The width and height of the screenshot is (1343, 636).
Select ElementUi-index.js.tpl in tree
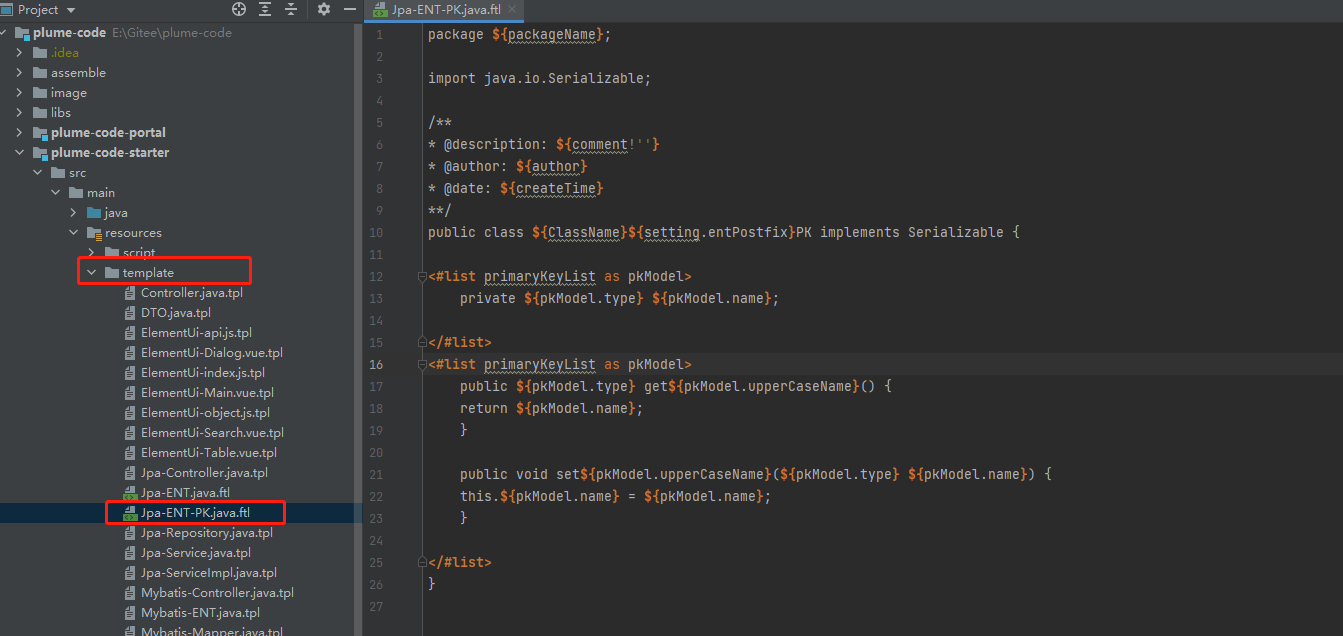pyautogui.click(x=203, y=373)
